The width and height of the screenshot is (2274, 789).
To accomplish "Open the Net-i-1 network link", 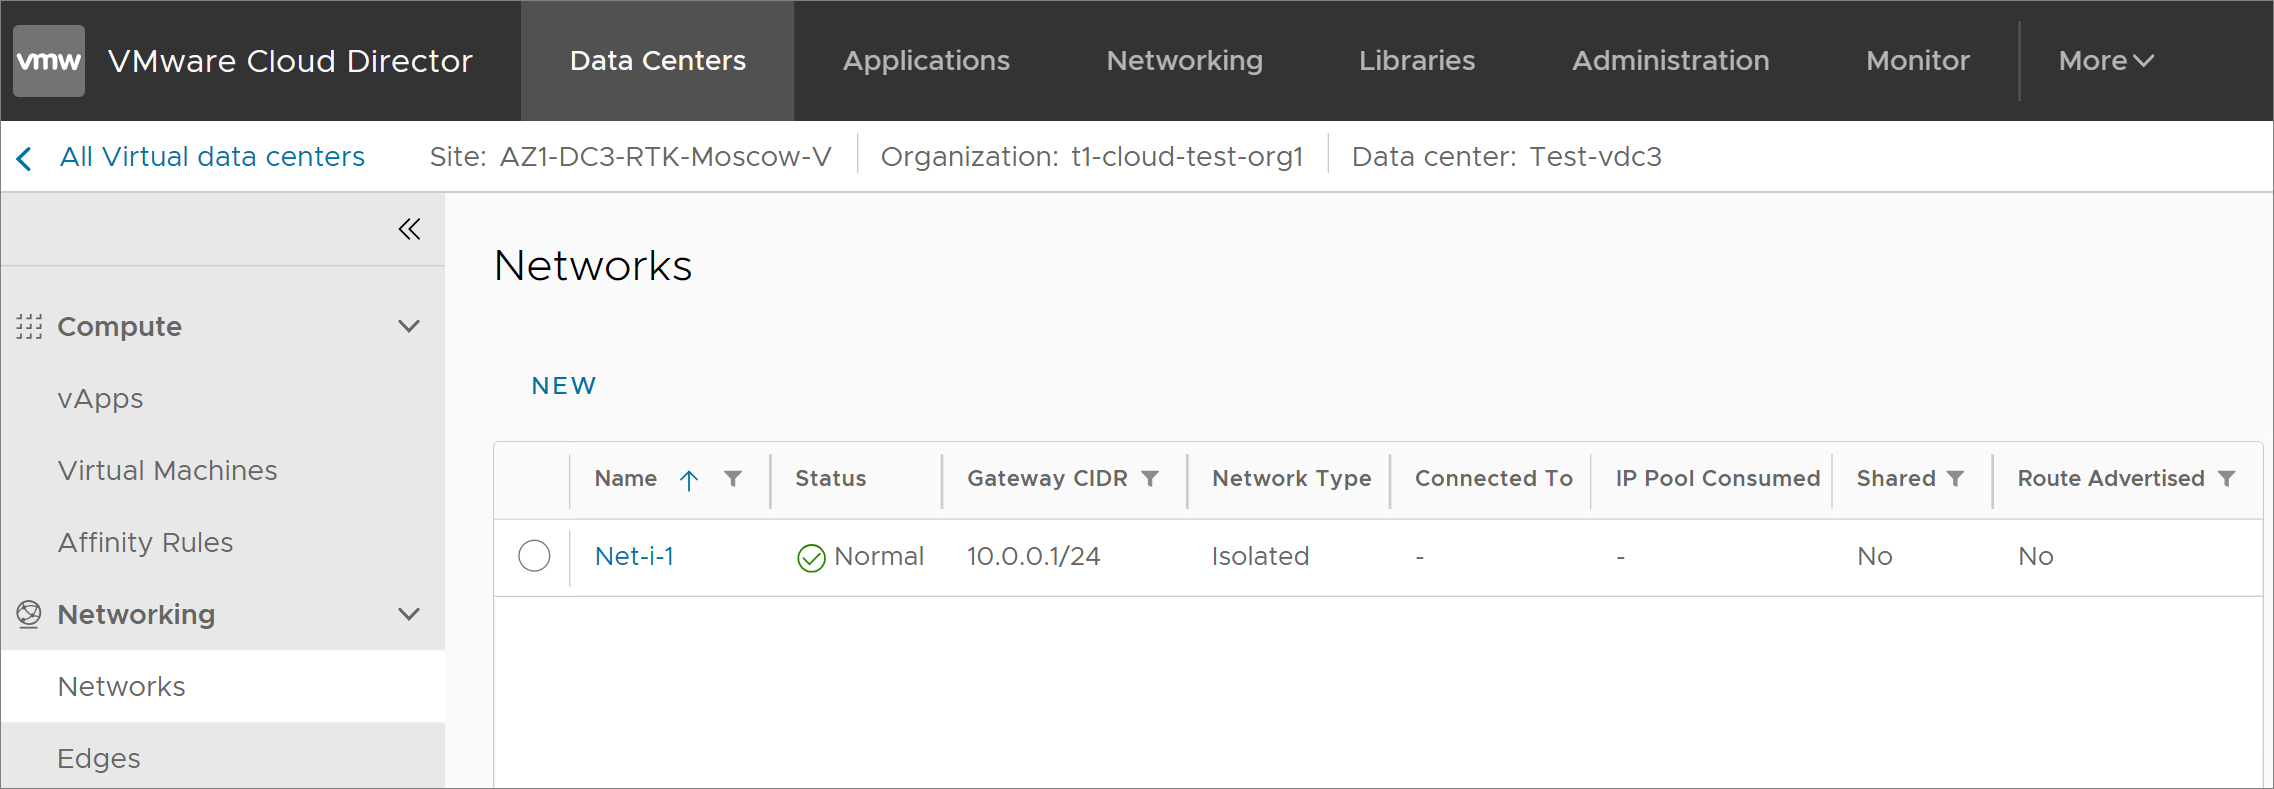I will coord(634,556).
